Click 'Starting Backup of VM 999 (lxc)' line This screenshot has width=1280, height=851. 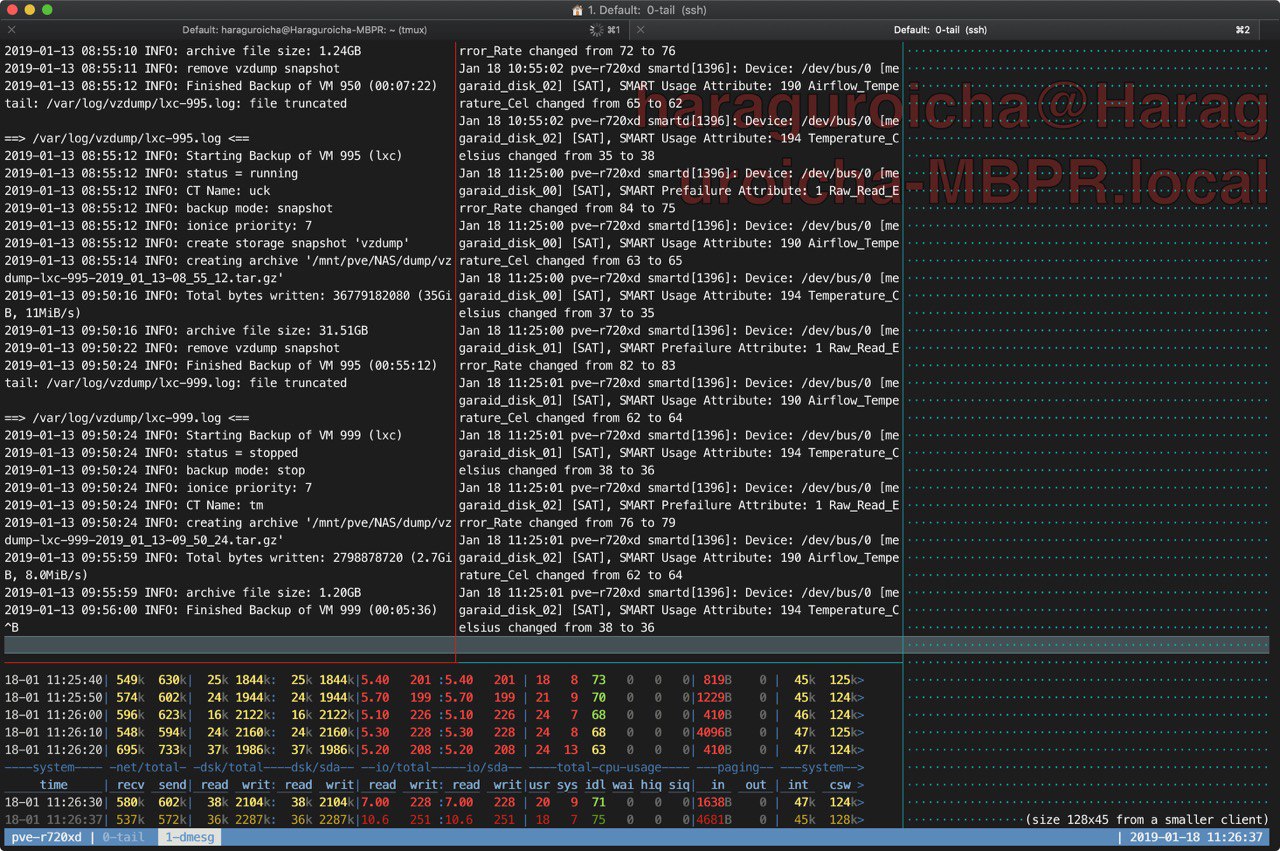pyautogui.click(x=203, y=436)
